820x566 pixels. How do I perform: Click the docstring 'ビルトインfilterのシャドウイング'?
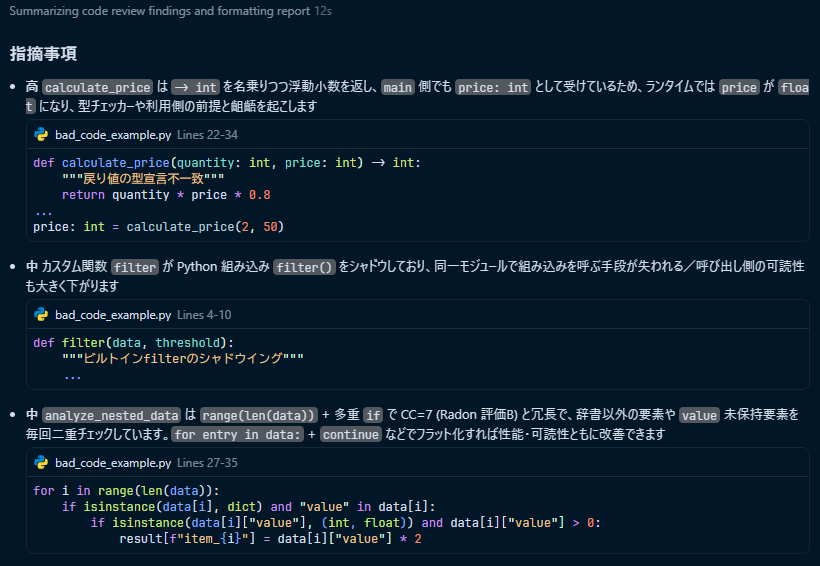pyautogui.click(x=183, y=358)
